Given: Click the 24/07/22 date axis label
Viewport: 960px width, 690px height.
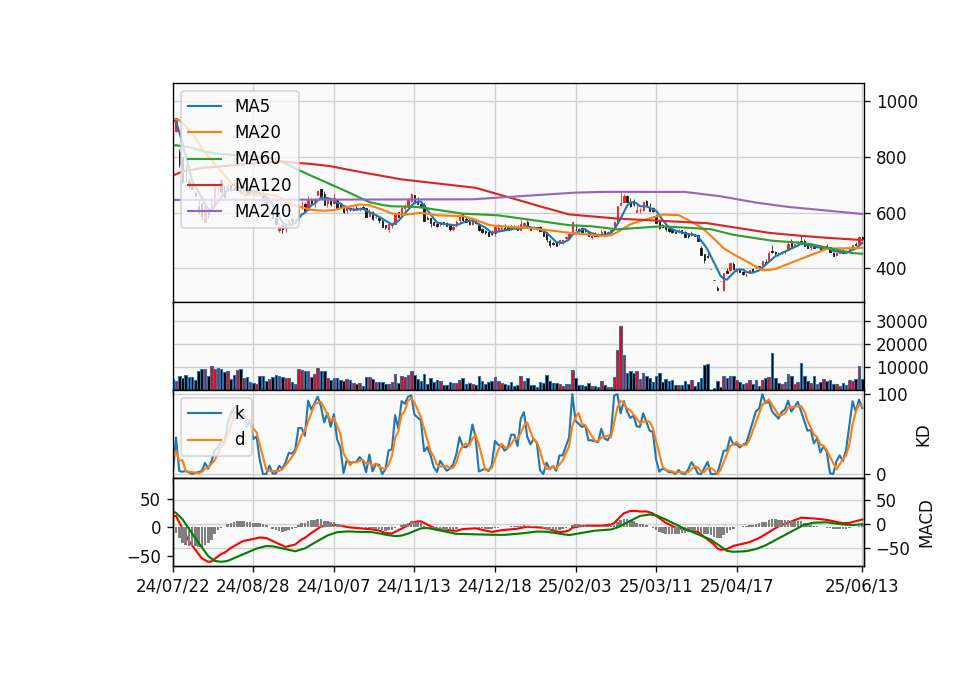Looking at the screenshot, I should (173, 586).
